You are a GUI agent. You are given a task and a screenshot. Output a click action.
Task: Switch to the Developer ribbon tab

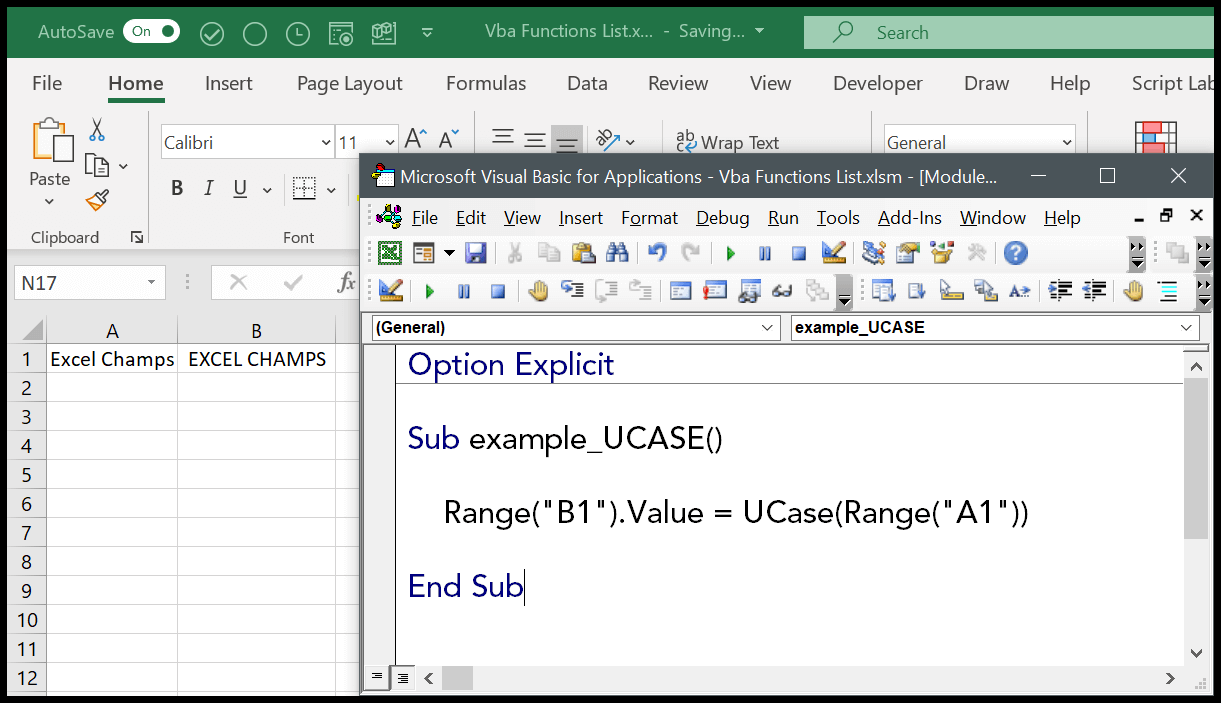[x=877, y=83]
